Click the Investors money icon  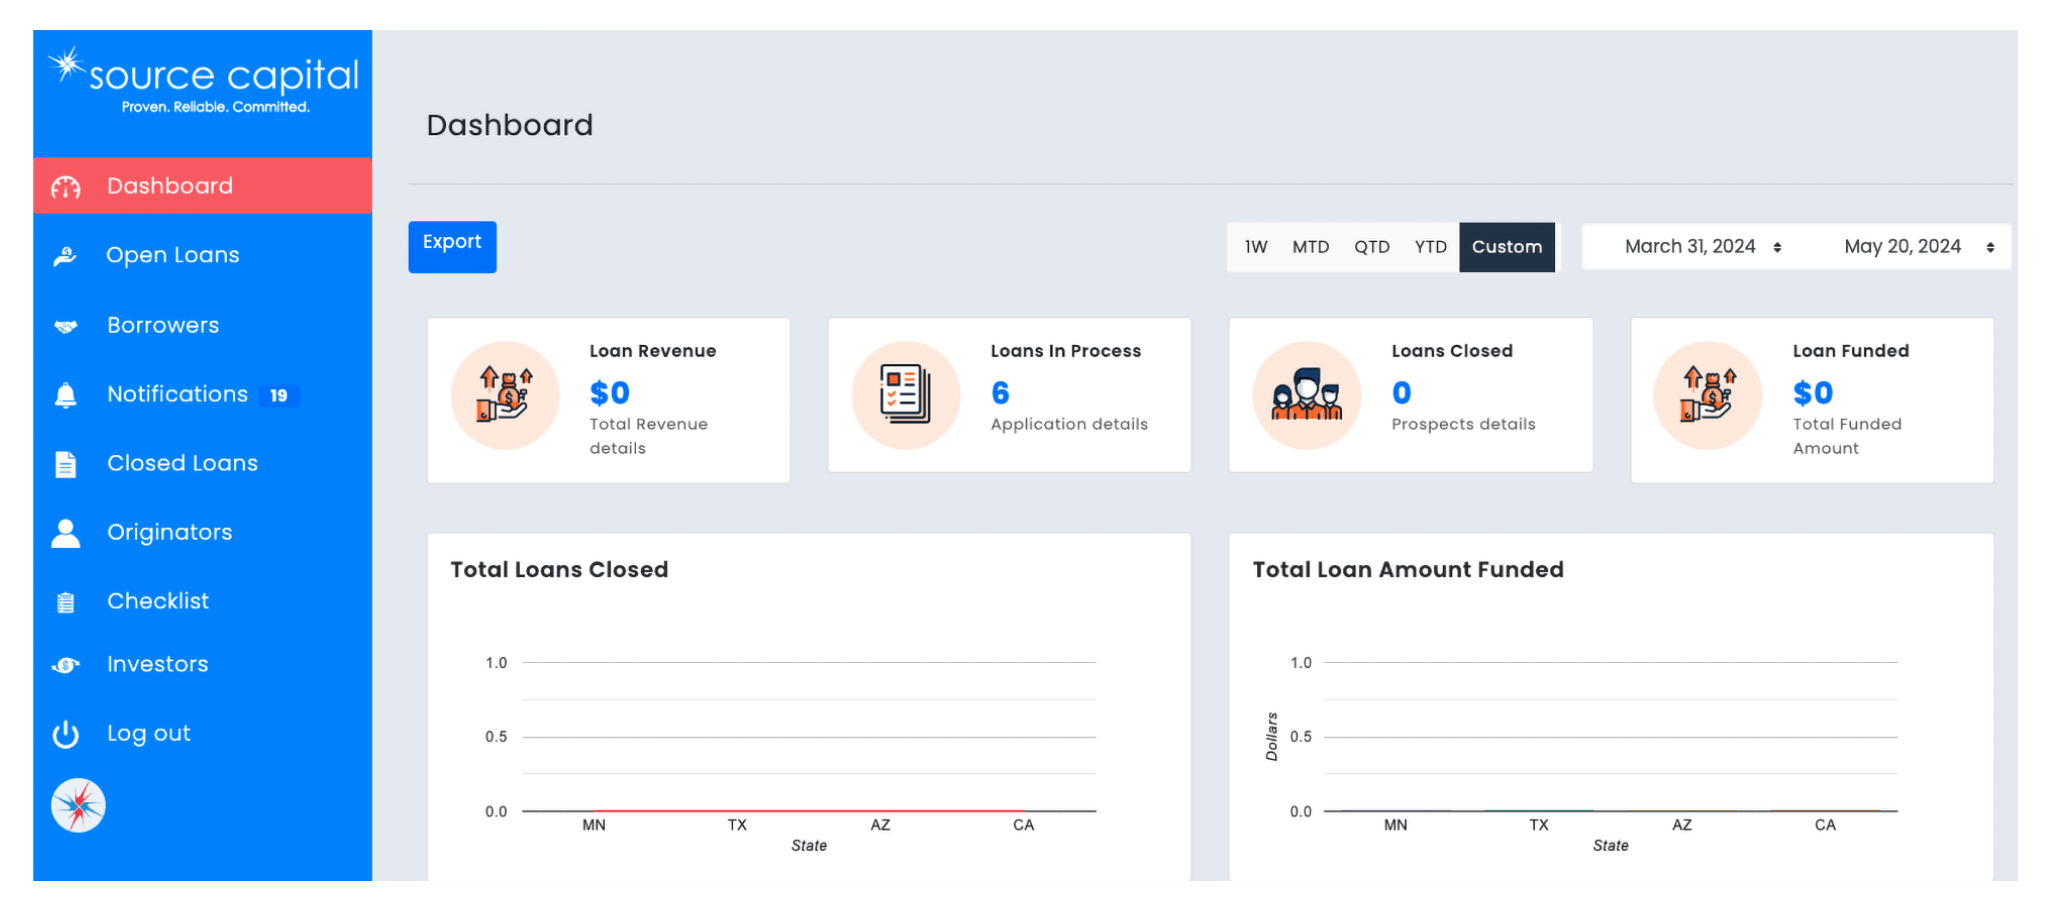(66, 665)
